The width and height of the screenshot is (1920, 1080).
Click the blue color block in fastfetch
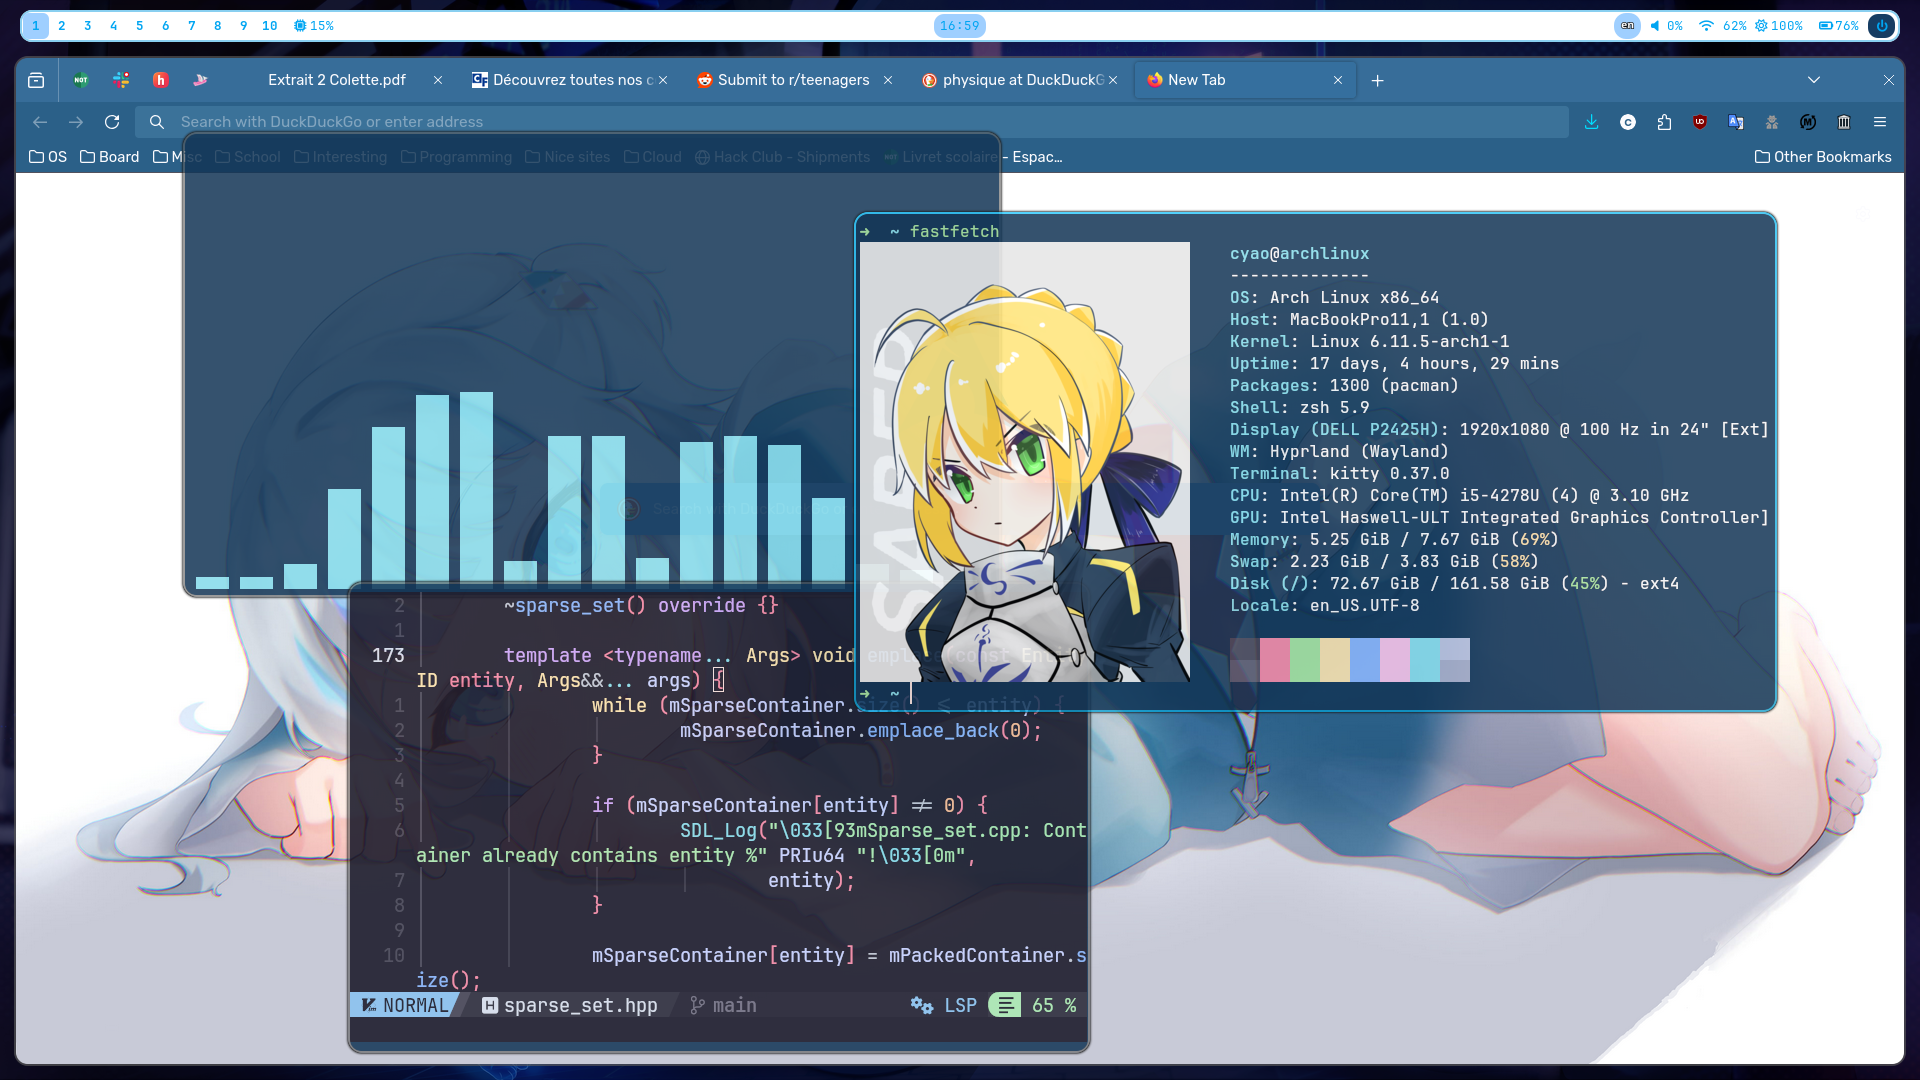pyautogui.click(x=1365, y=660)
